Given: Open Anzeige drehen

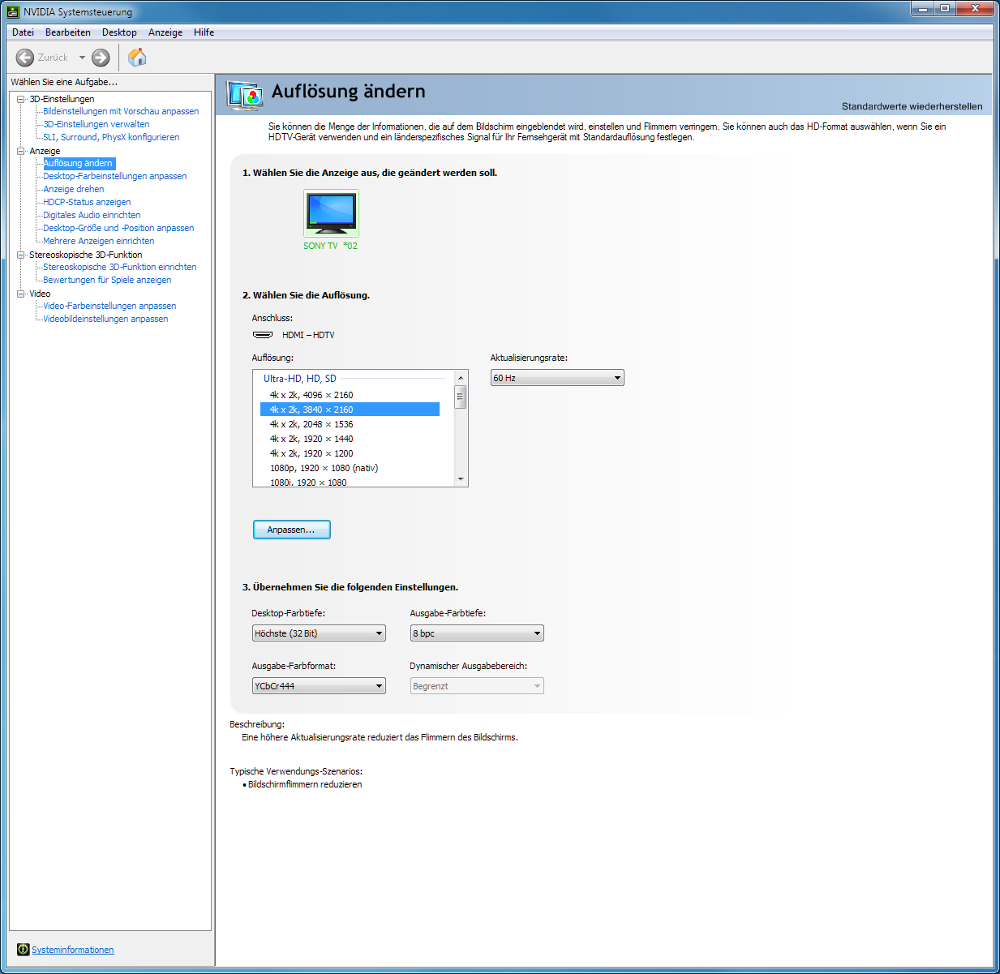Looking at the screenshot, I should [73, 189].
